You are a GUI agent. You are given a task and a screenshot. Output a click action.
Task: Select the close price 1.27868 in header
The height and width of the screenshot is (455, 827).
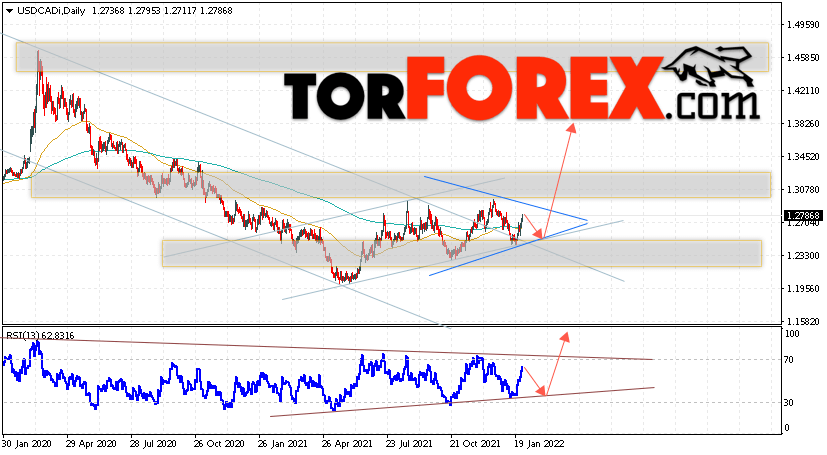coord(216,11)
